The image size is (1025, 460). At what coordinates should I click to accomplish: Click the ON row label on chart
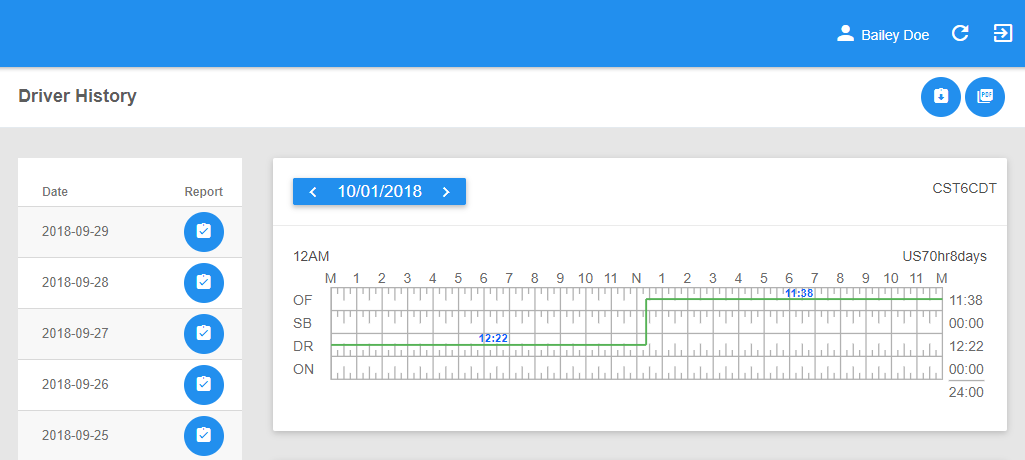(303, 369)
